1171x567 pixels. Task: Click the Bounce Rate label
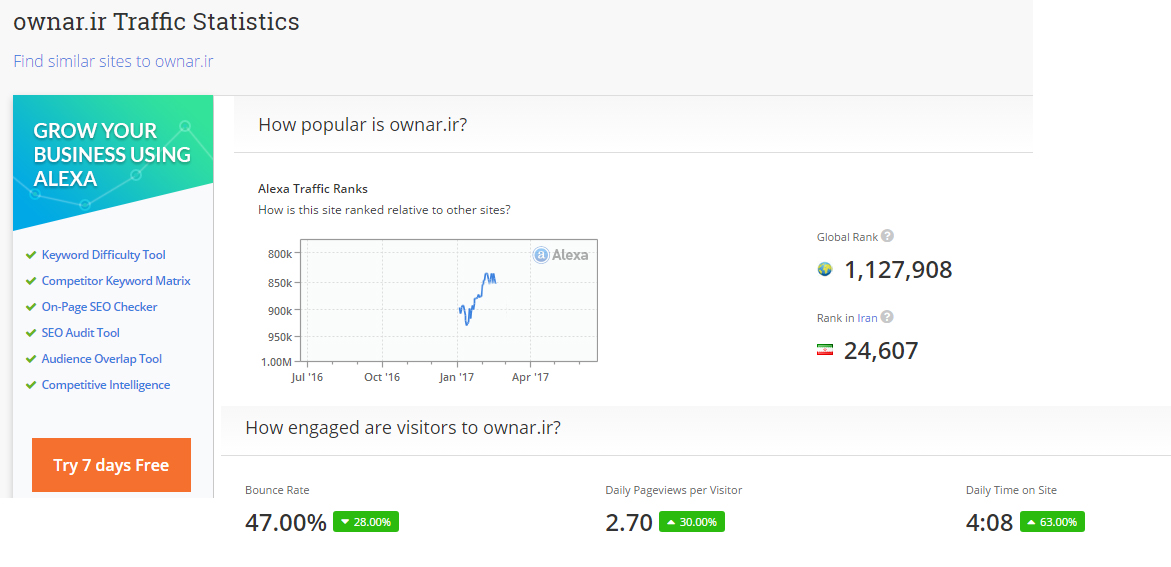277,490
